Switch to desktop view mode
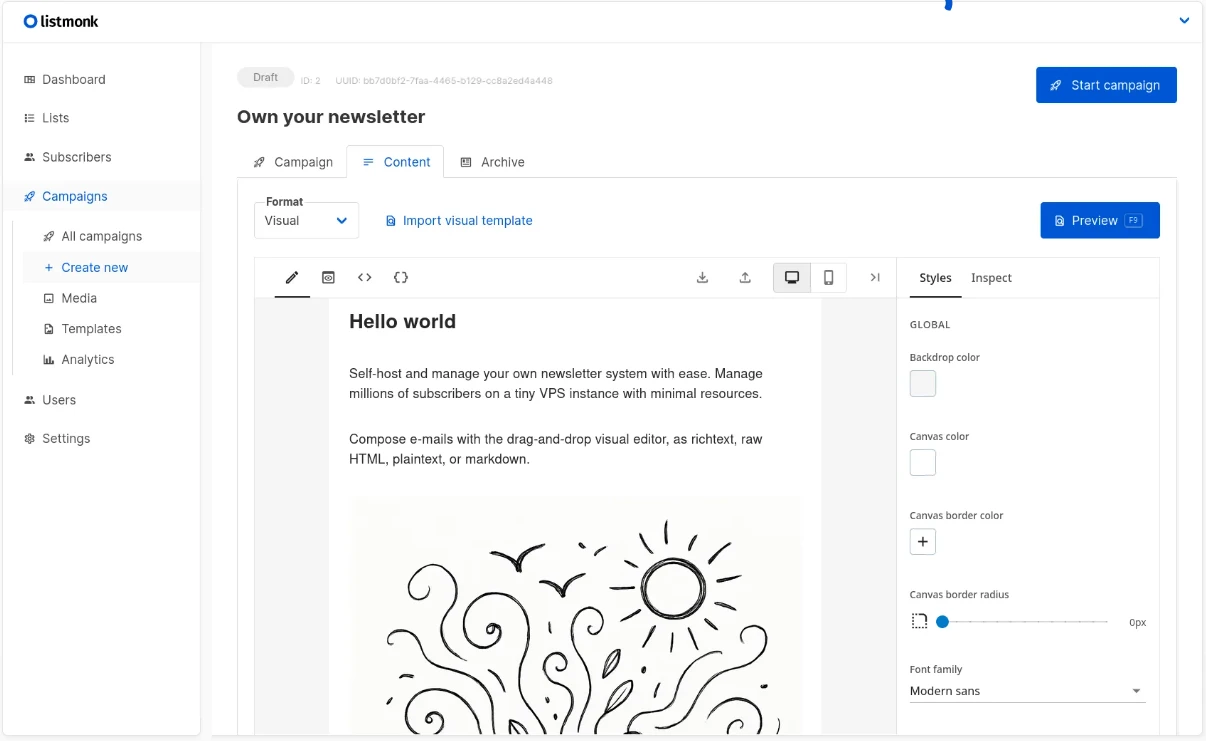 pyautogui.click(x=792, y=278)
